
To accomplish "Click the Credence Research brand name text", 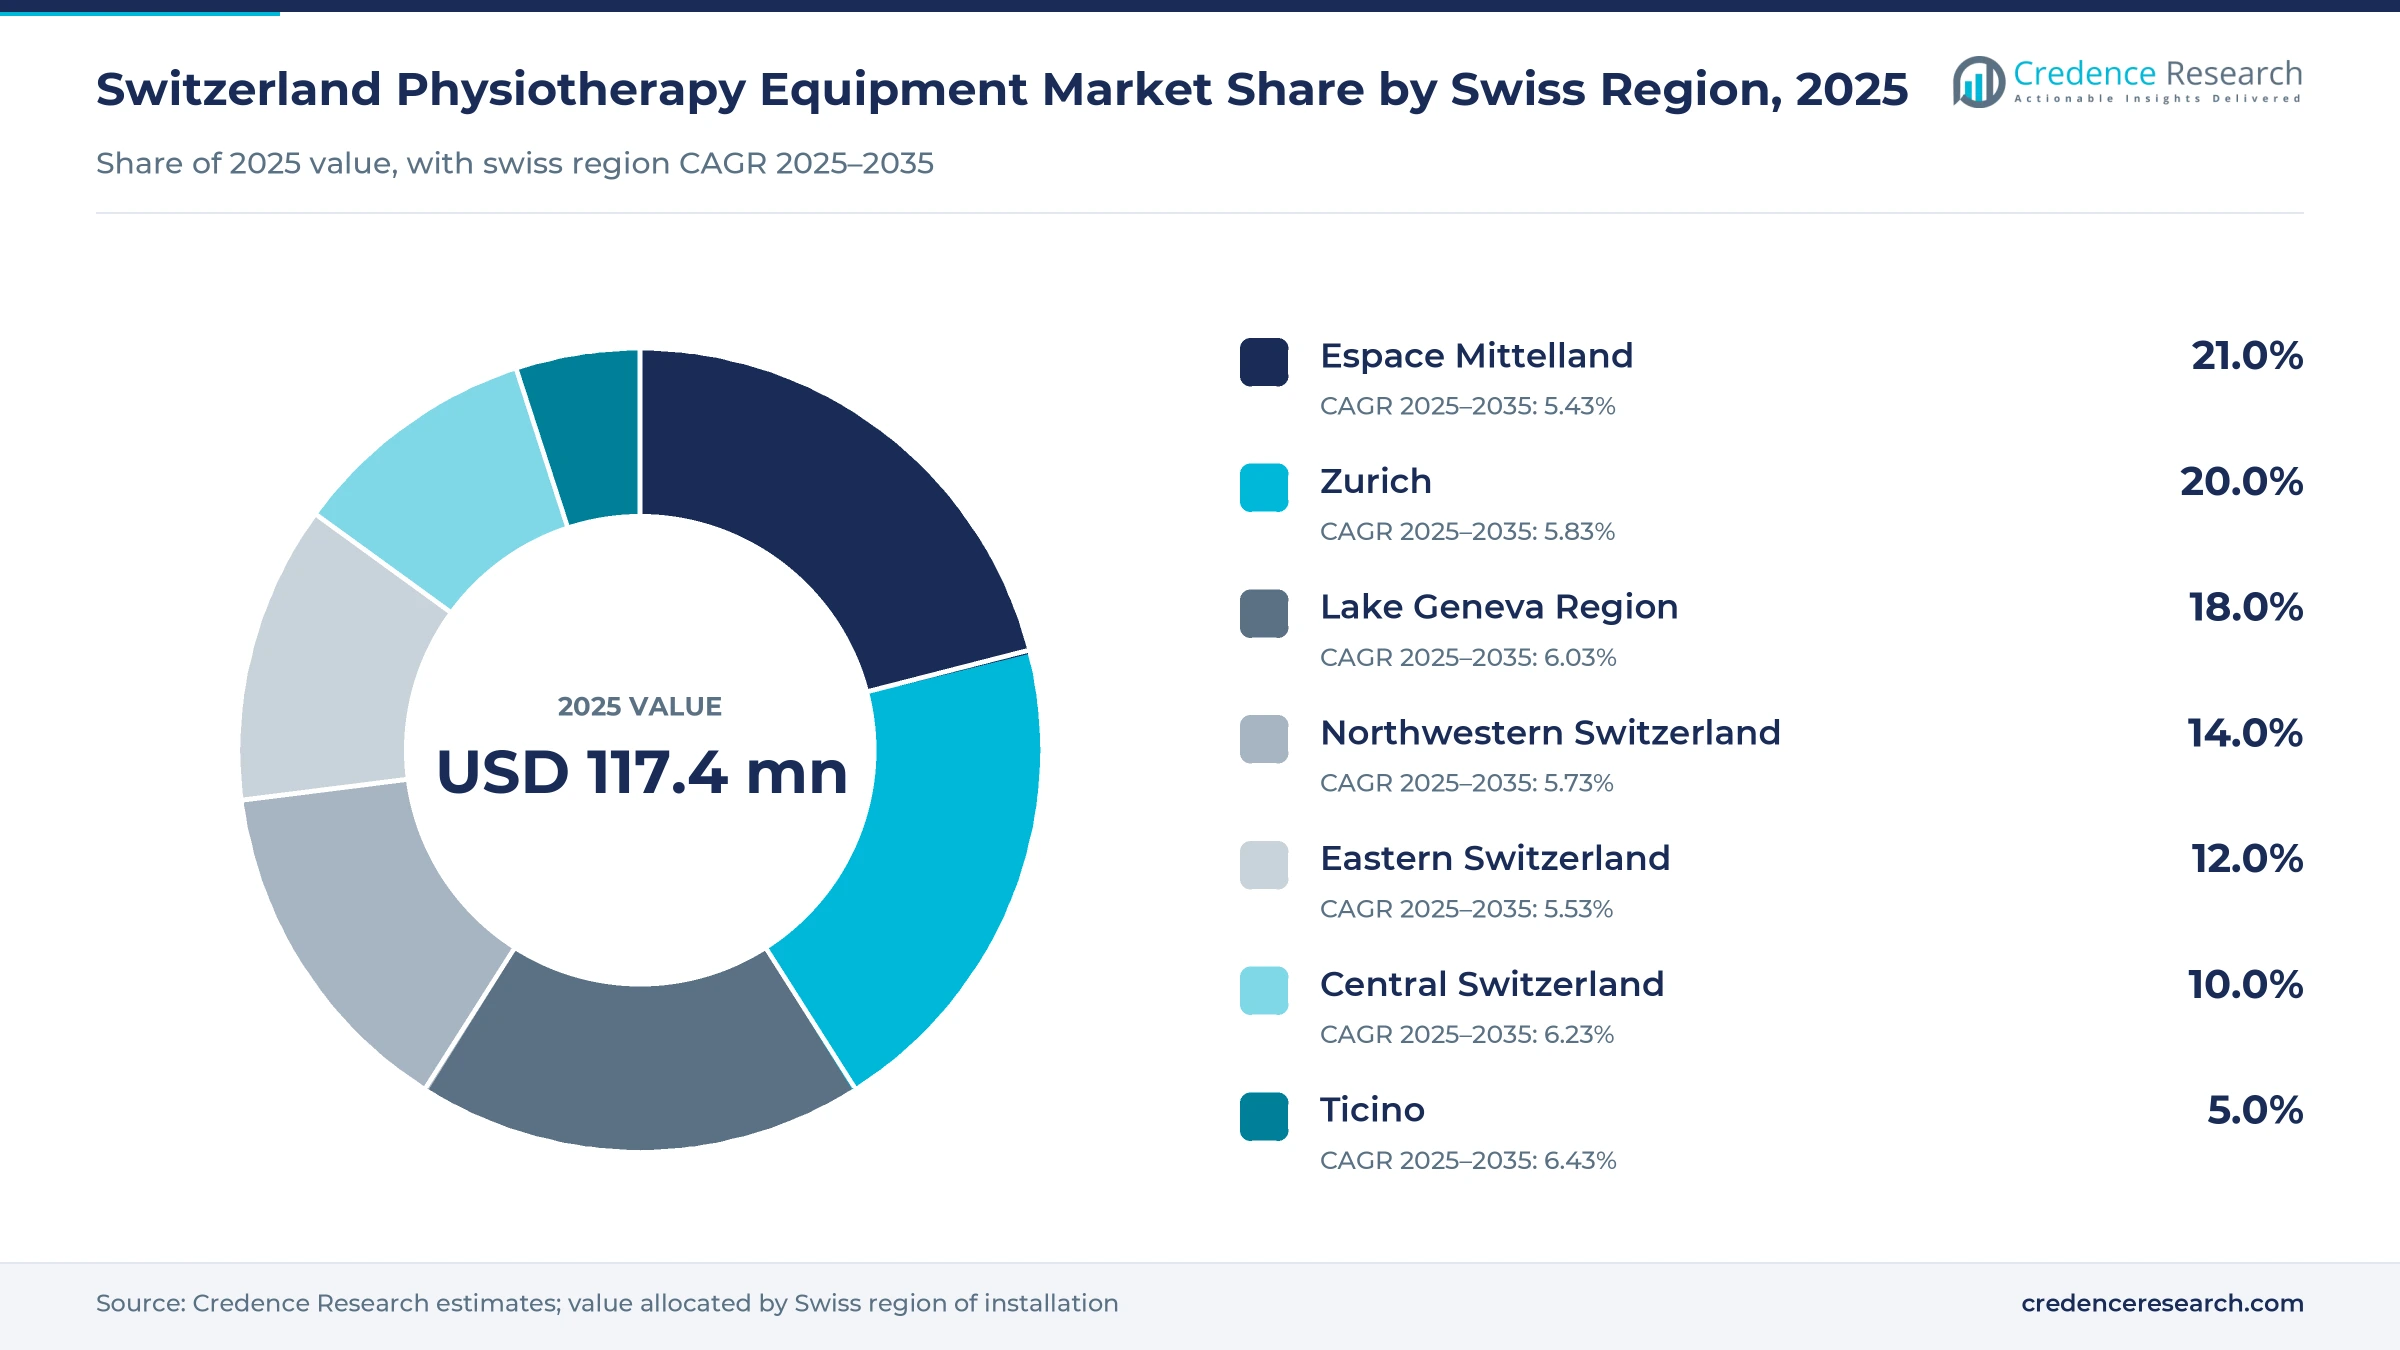I will click(x=2158, y=73).
